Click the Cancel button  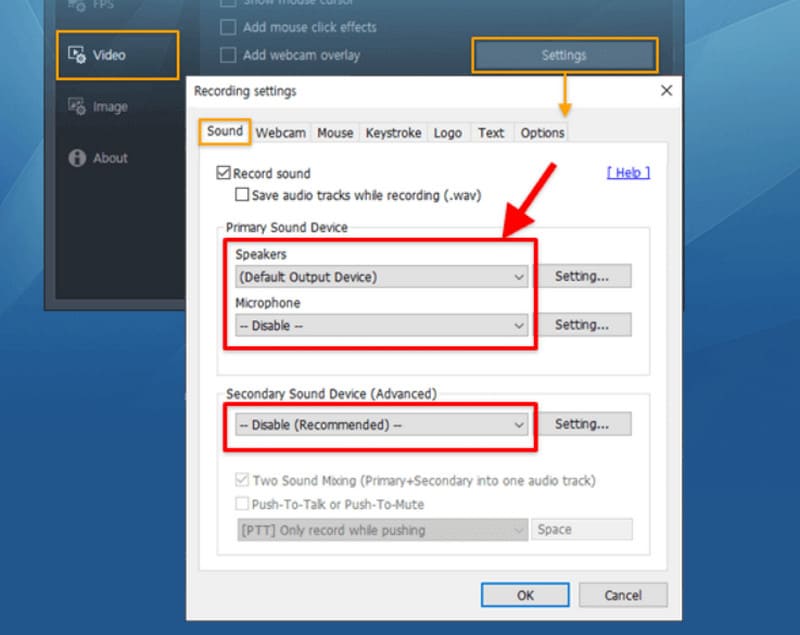623,595
